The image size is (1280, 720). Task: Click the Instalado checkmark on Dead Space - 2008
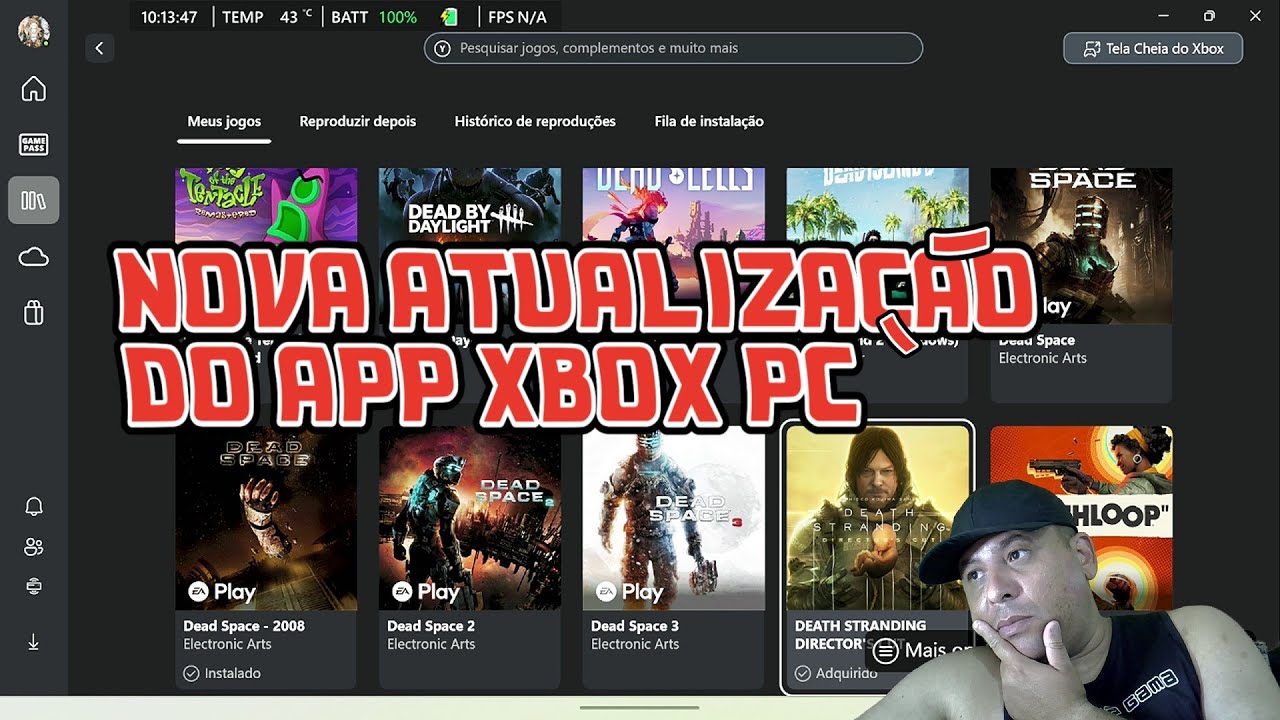point(191,673)
